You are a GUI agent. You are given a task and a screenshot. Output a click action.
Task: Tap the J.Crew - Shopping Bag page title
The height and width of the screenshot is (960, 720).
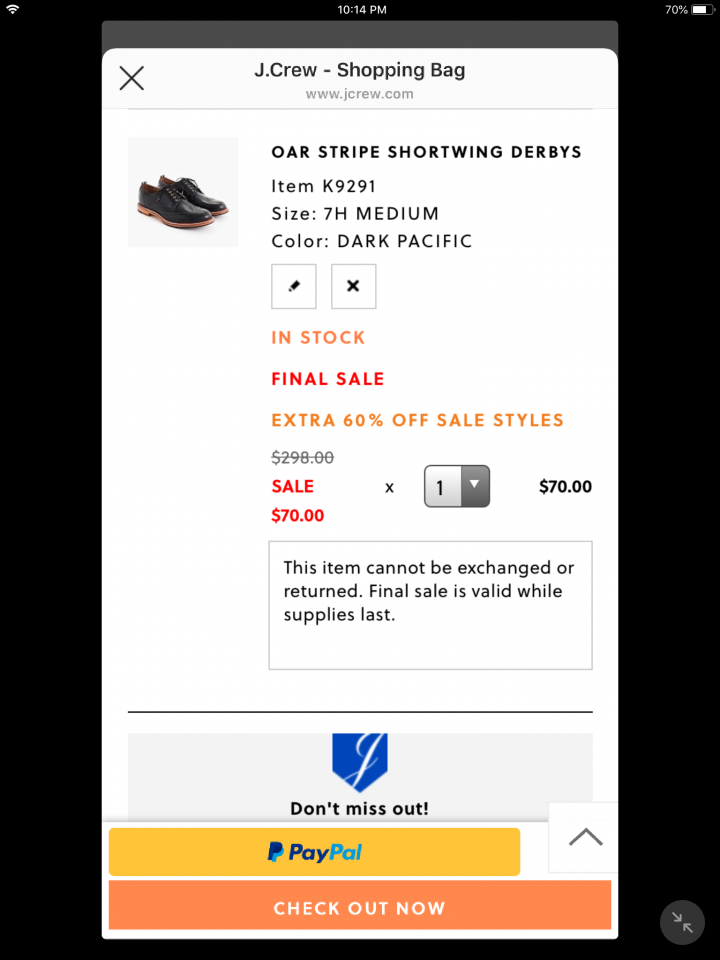(359, 70)
